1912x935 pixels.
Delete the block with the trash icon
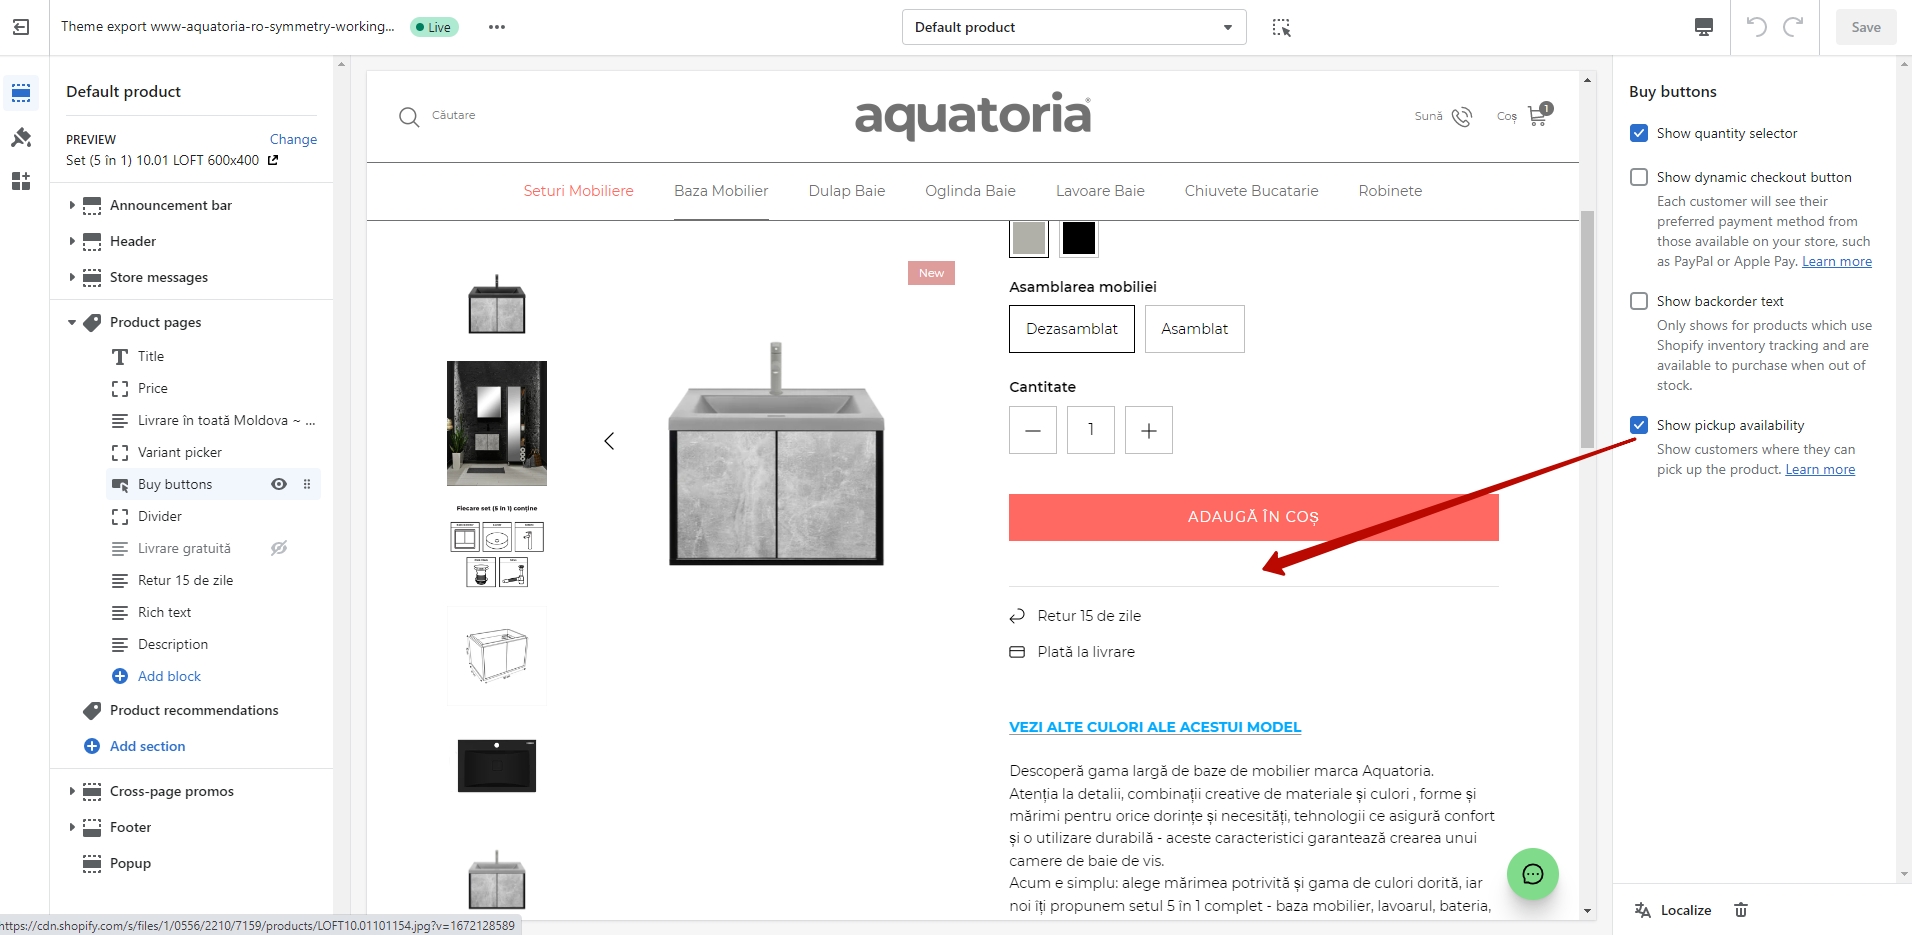pos(1741,910)
